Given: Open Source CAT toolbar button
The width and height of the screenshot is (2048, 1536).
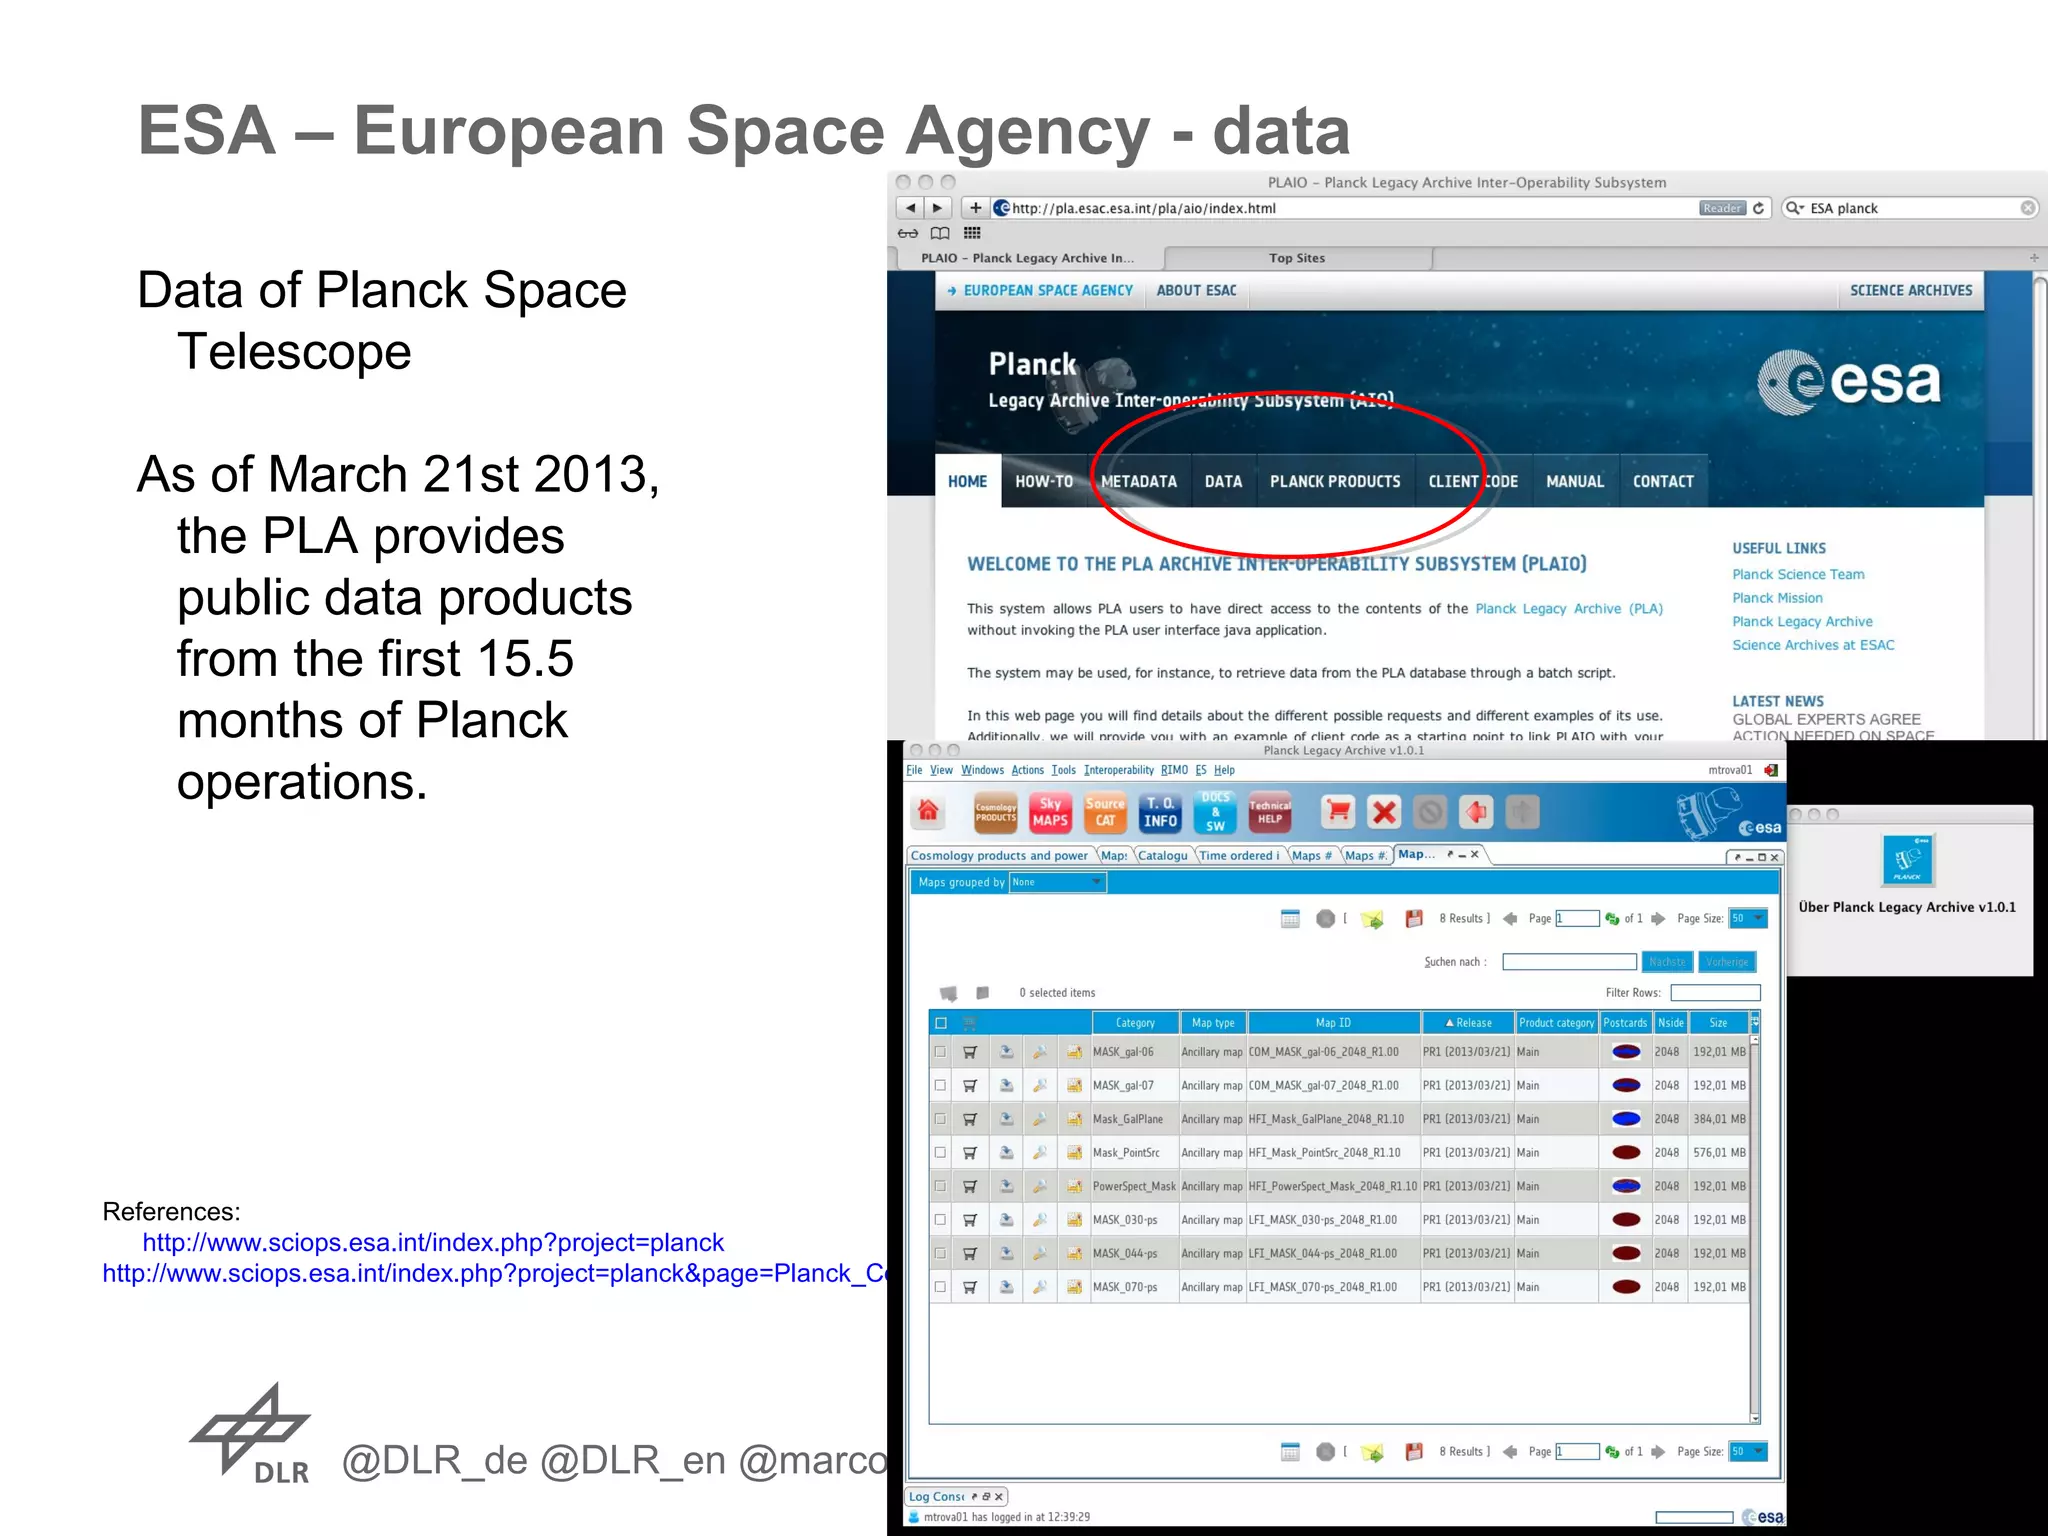Looking at the screenshot, I should pyautogui.click(x=1105, y=812).
